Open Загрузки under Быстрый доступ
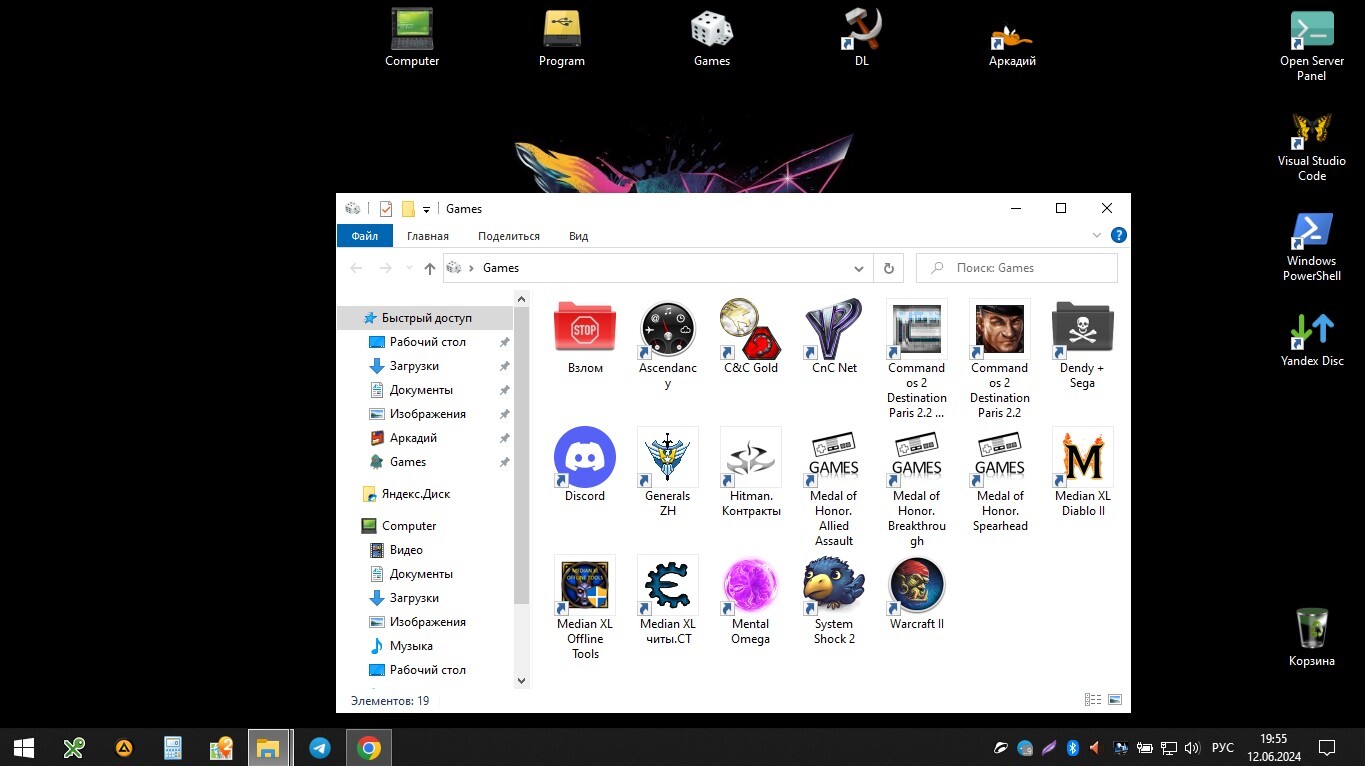The image size is (1365, 766). (414, 366)
